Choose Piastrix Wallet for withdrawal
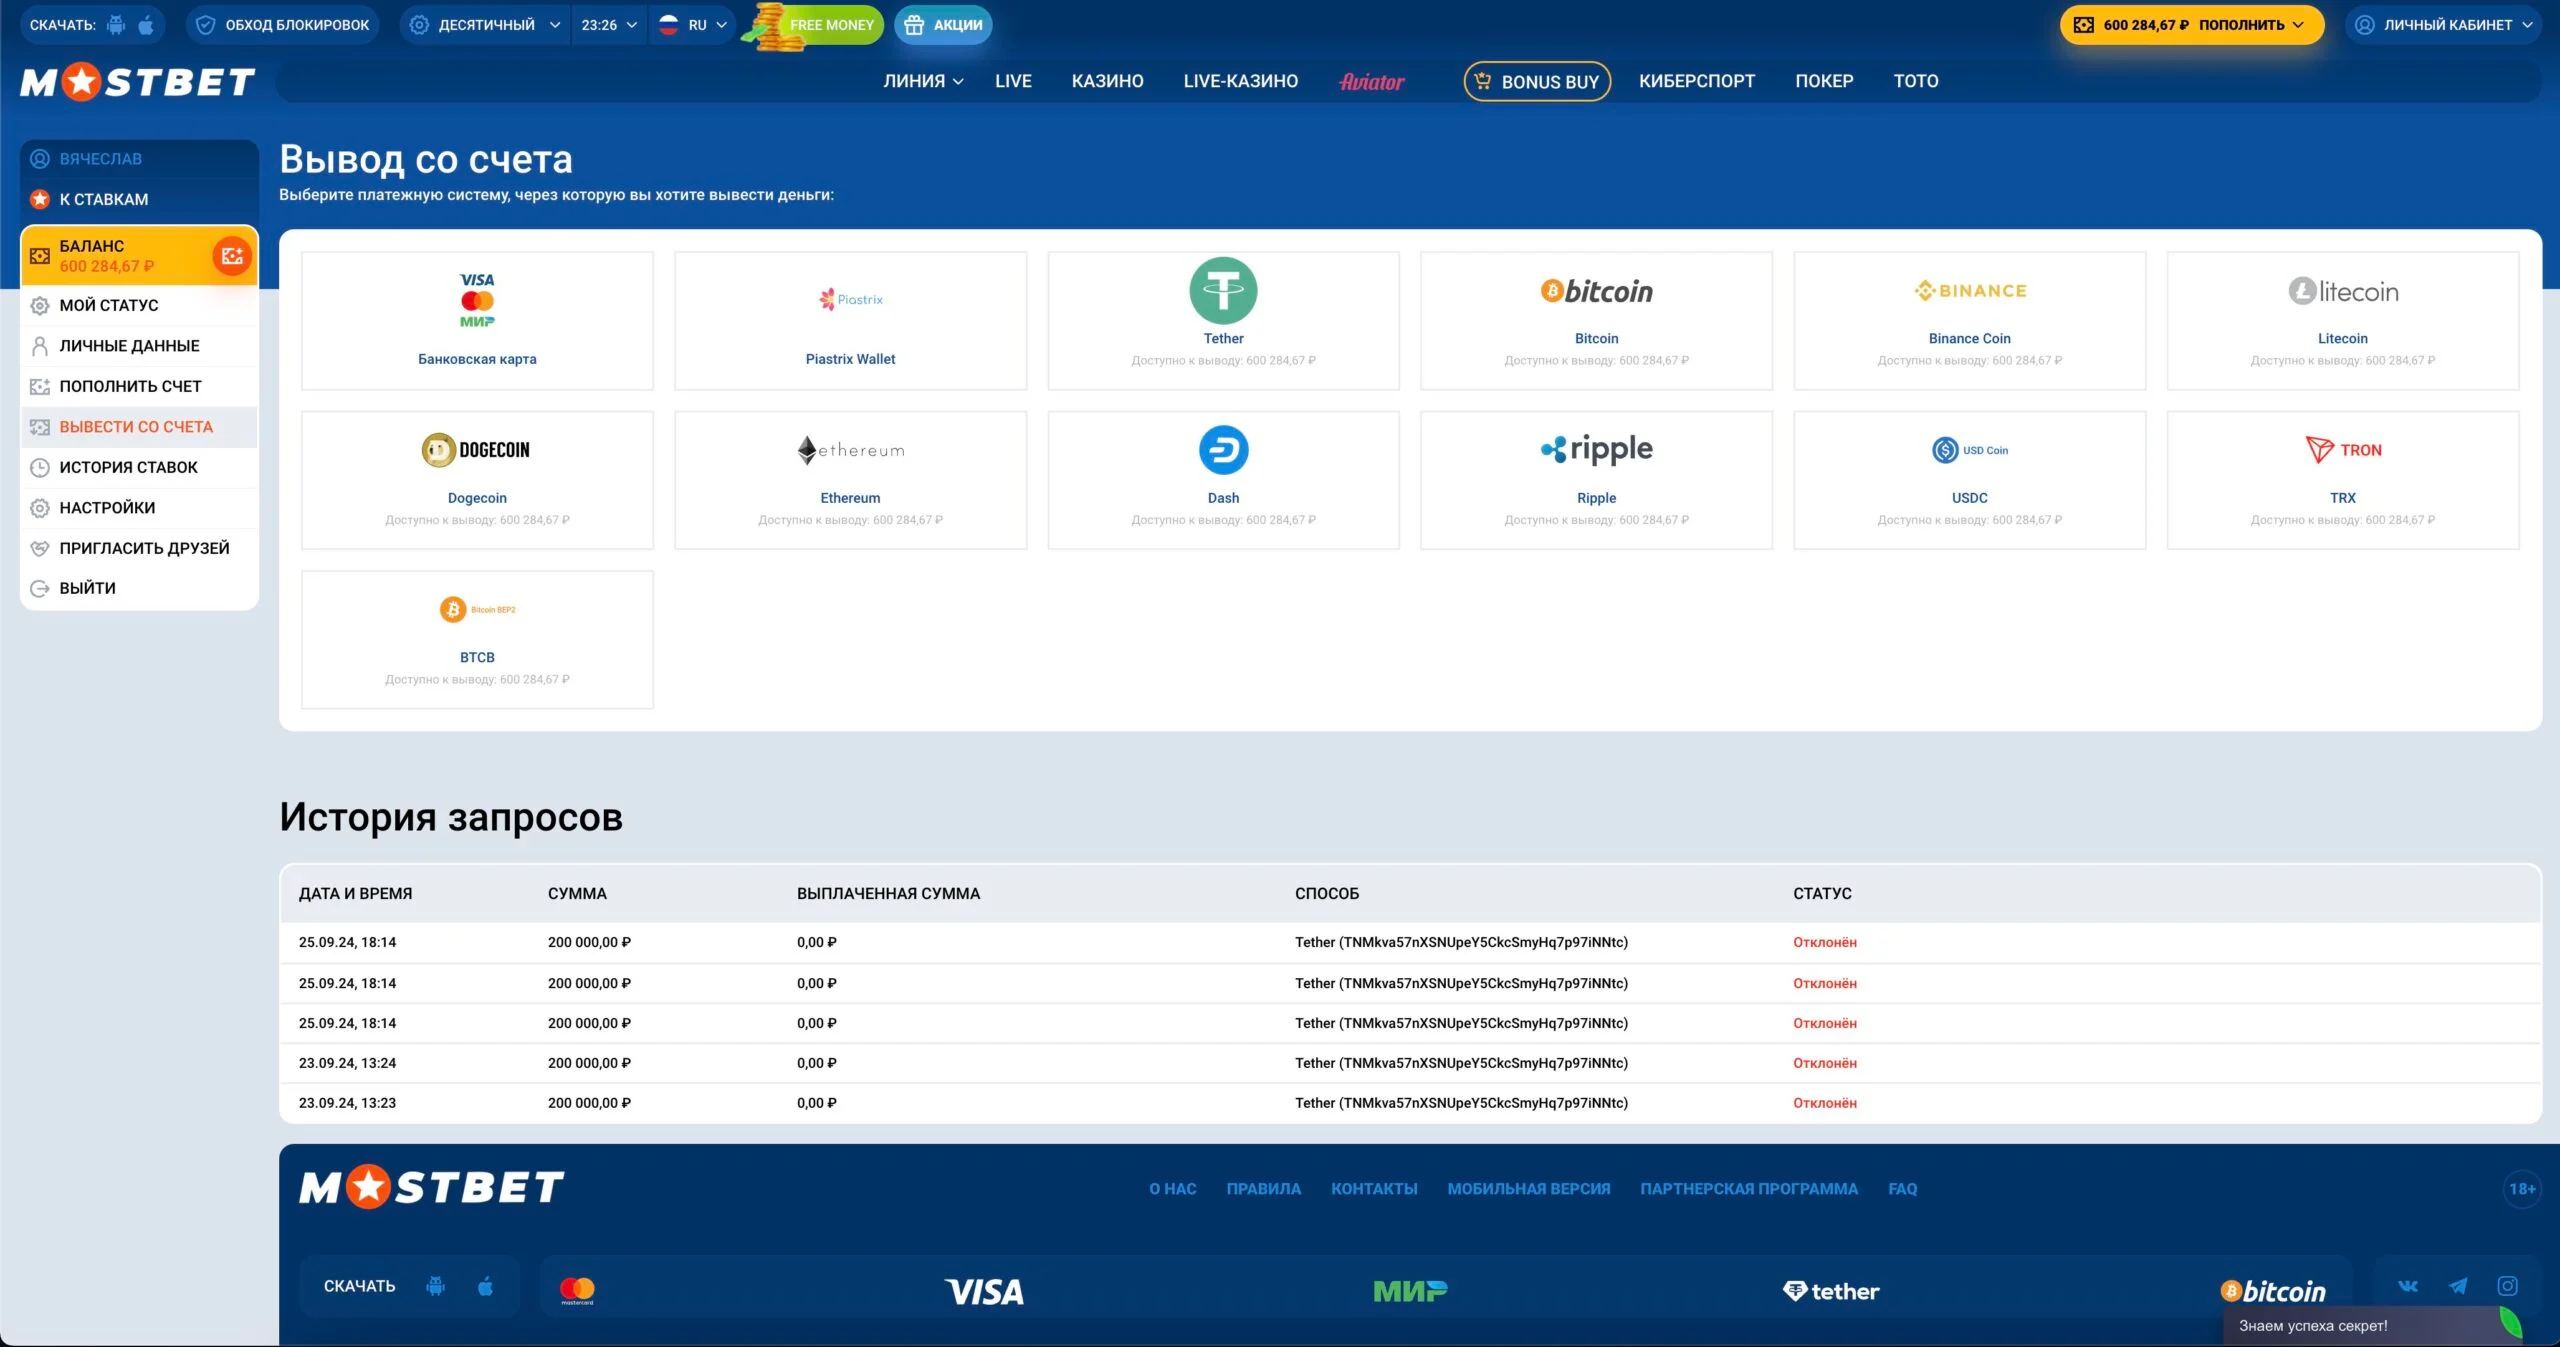The width and height of the screenshot is (2560, 1347). point(850,318)
